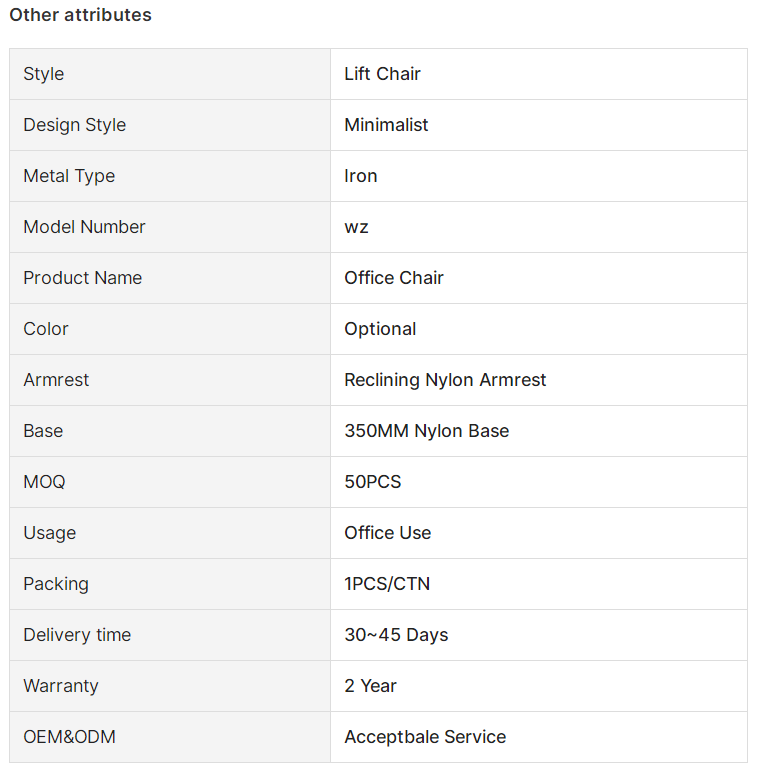Click 'Reclining Nylon Armrest' text
The width and height of the screenshot is (760, 770).
pyautogui.click(x=445, y=380)
